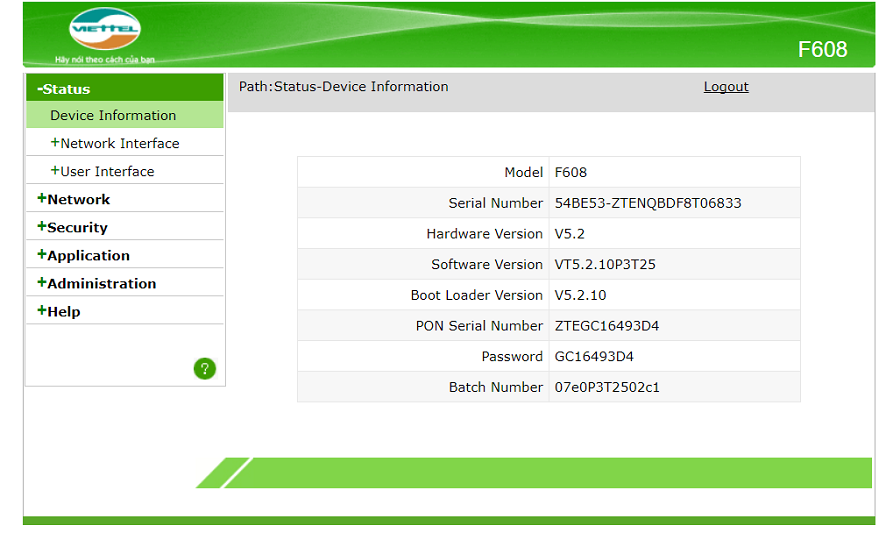
Task: Collapse the Status menu section
Action: click(x=64, y=89)
